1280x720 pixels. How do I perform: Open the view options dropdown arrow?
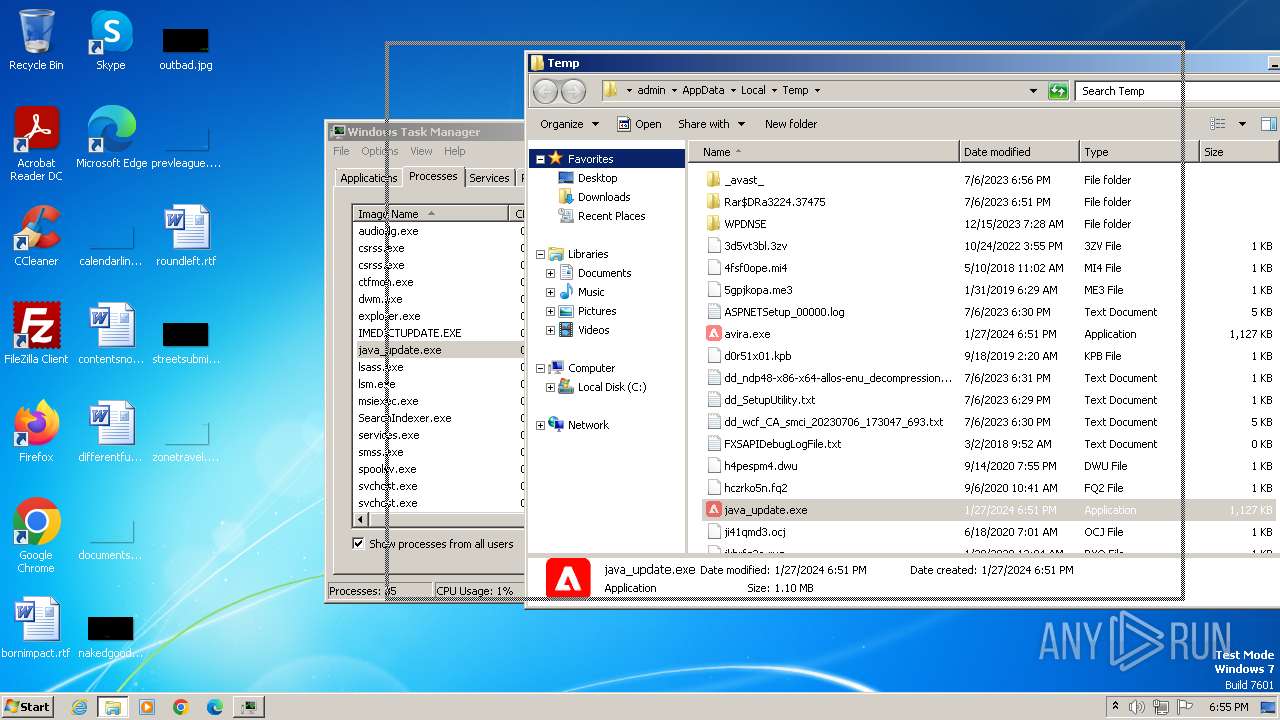pyautogui.click(x=1242, y=124)
